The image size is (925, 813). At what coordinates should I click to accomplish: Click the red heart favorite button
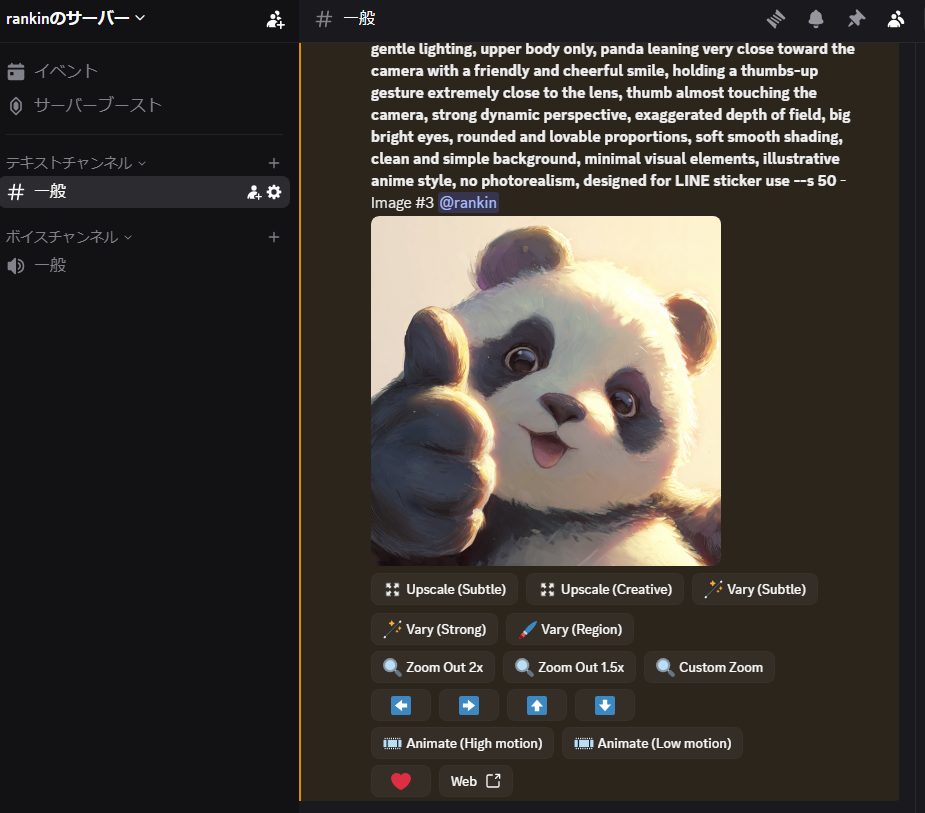[401, 781]
